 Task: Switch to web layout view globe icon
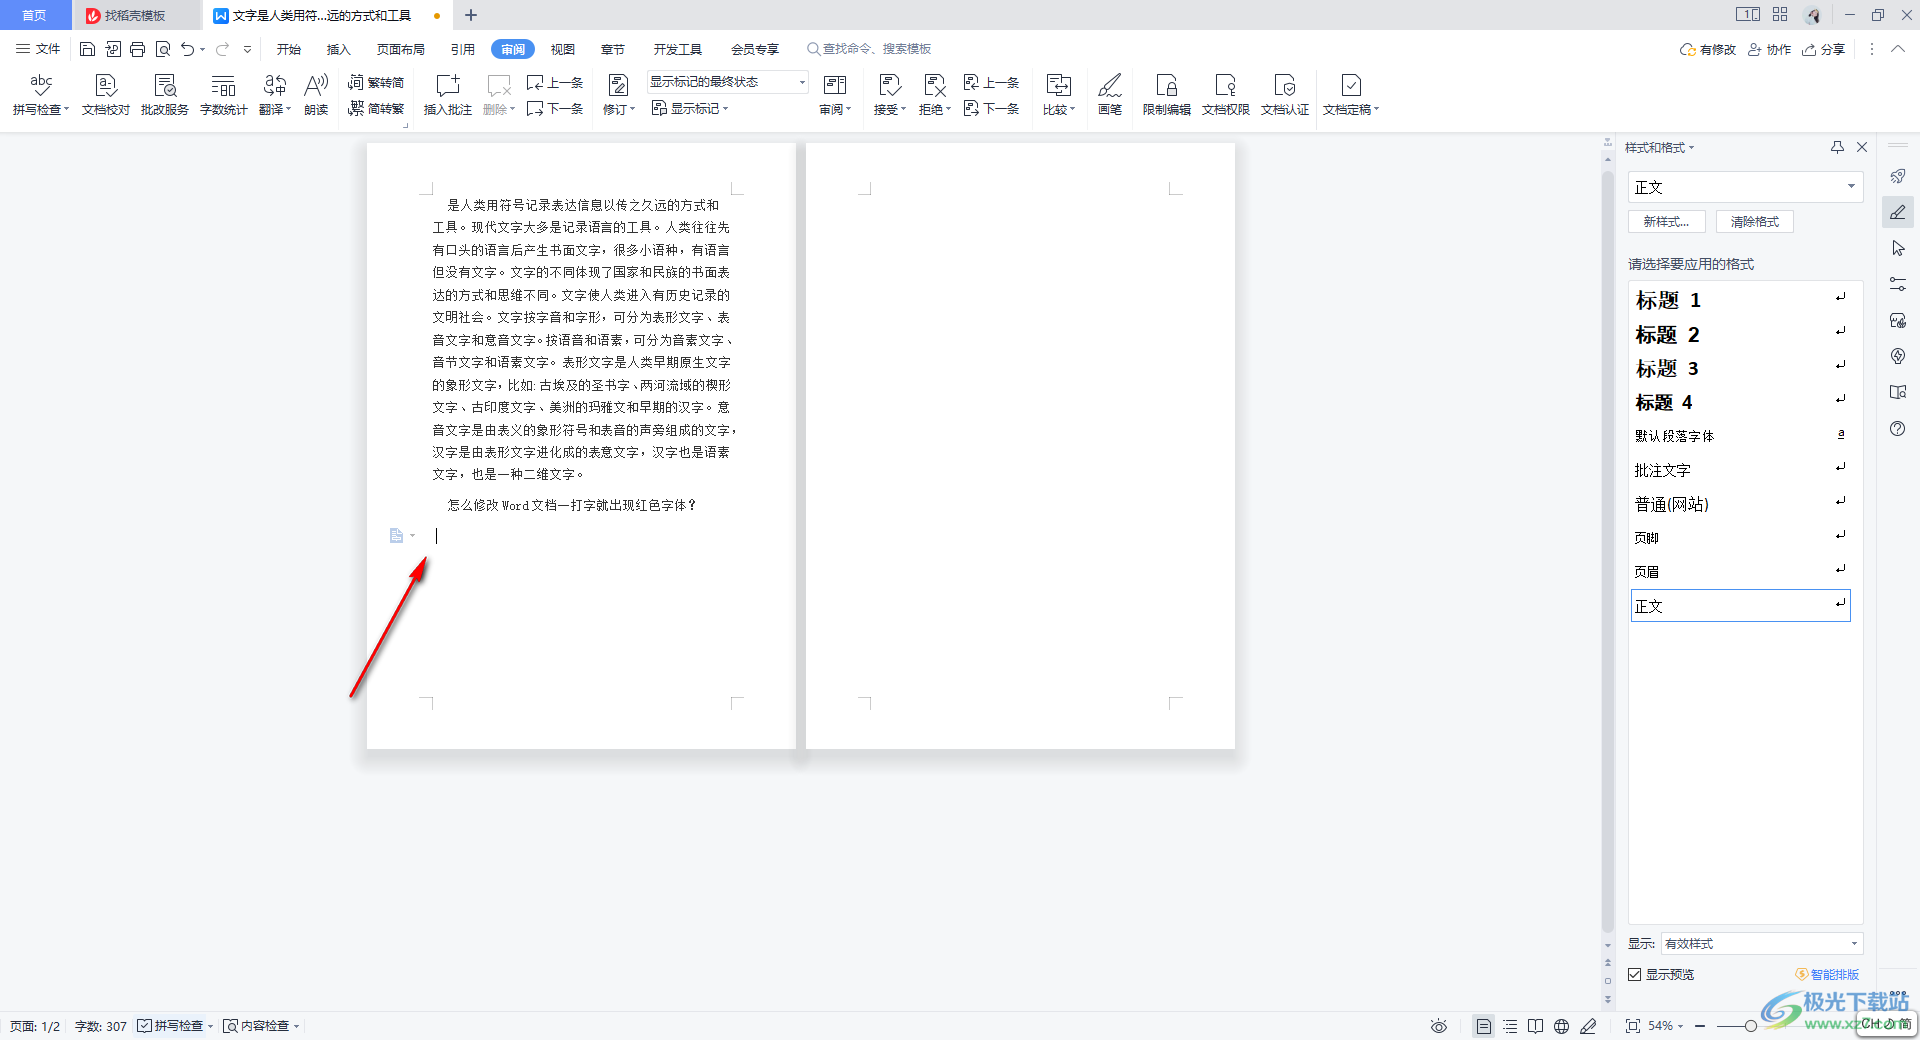1561,1026
